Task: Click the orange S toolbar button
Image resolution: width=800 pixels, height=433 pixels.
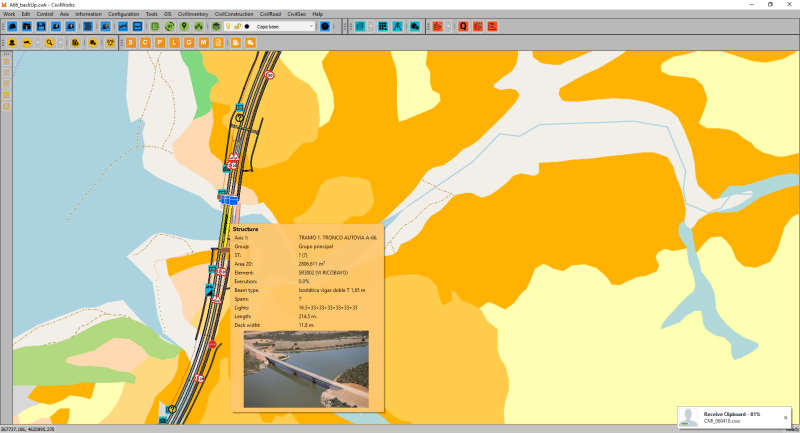Action: pyautogui.click(x=132, y=43)
